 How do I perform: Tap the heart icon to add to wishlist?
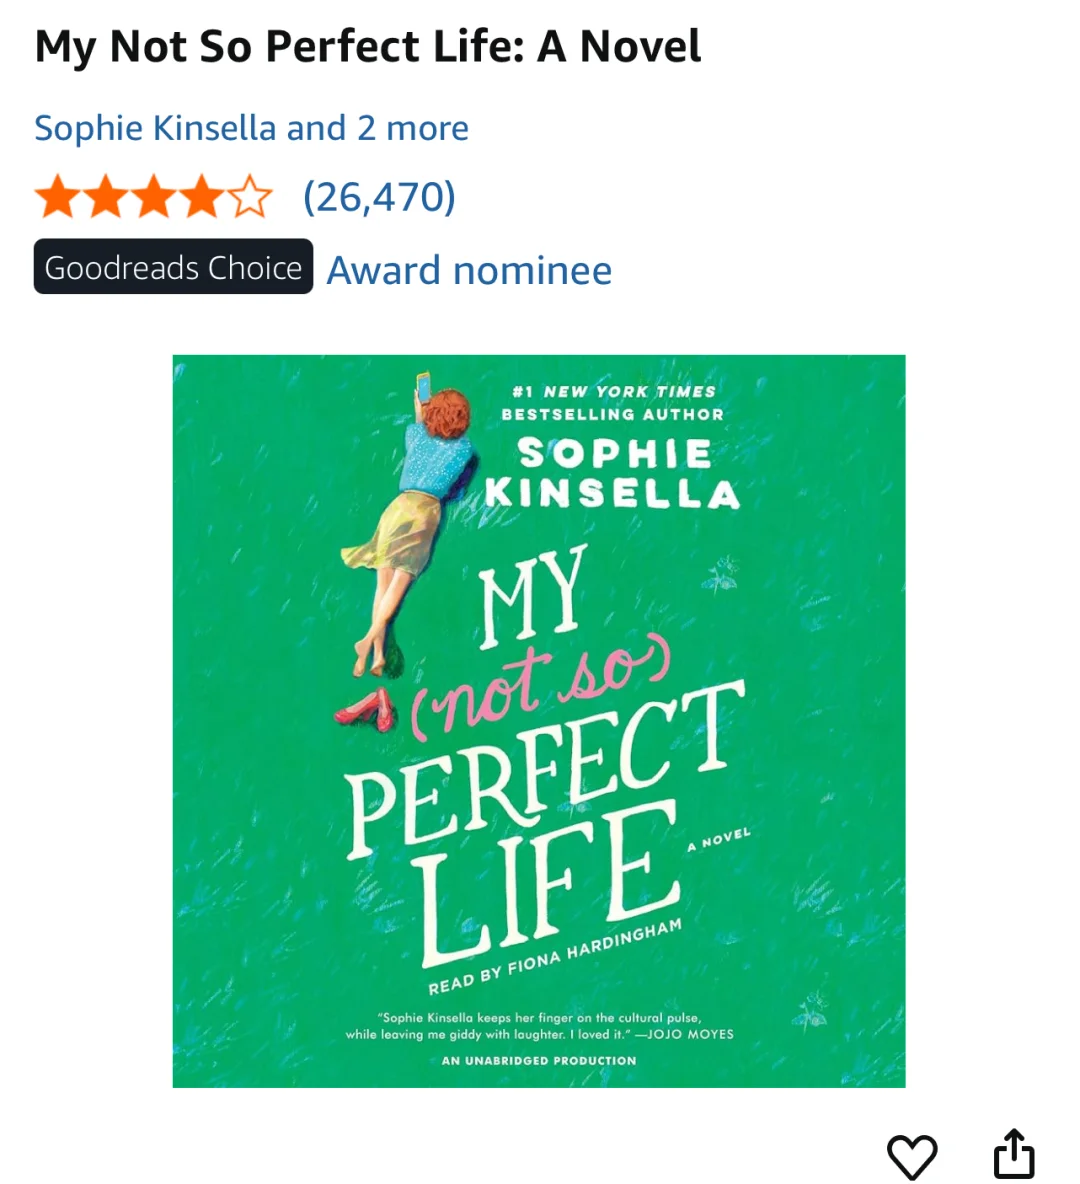912,1156
